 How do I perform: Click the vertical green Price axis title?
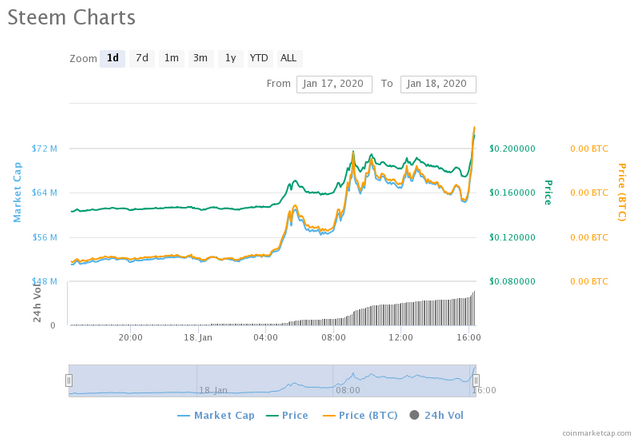(x=548, y=192)
